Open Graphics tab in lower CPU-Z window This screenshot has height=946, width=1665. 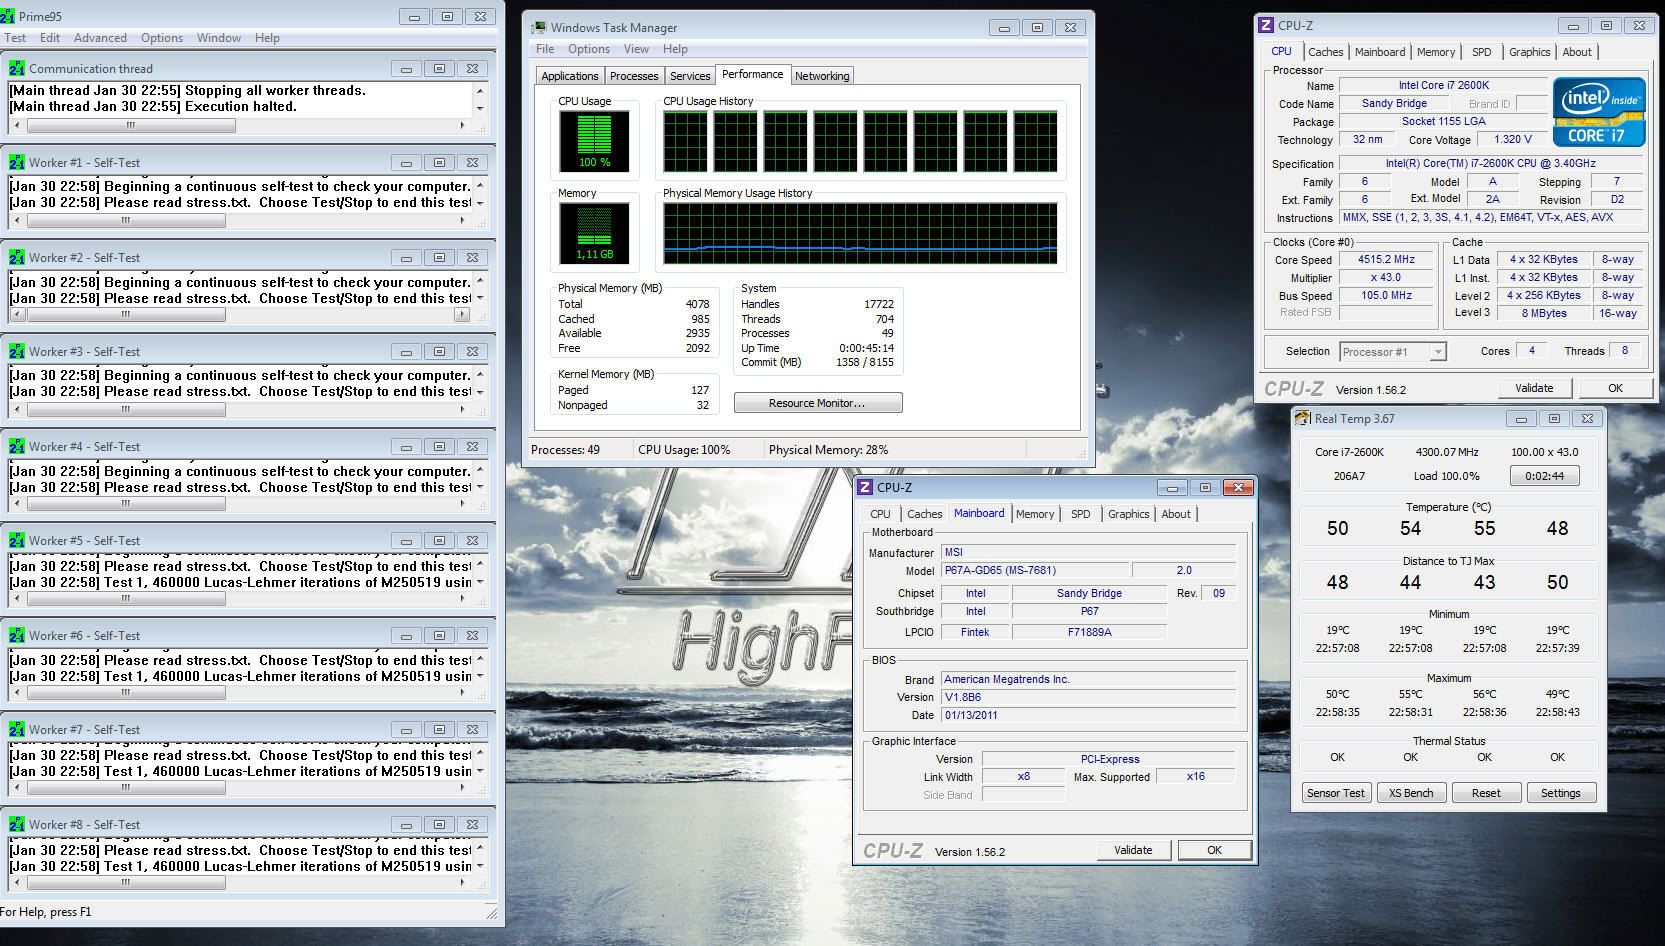pyautogui.click(x=1128, y=514)
